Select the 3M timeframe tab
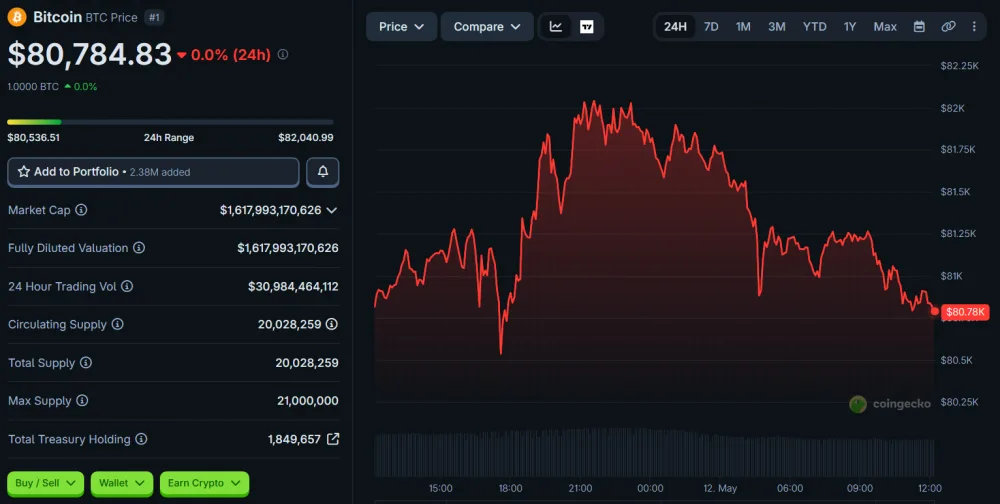This screenshot has height=504, width=1000. coord(777,27)
